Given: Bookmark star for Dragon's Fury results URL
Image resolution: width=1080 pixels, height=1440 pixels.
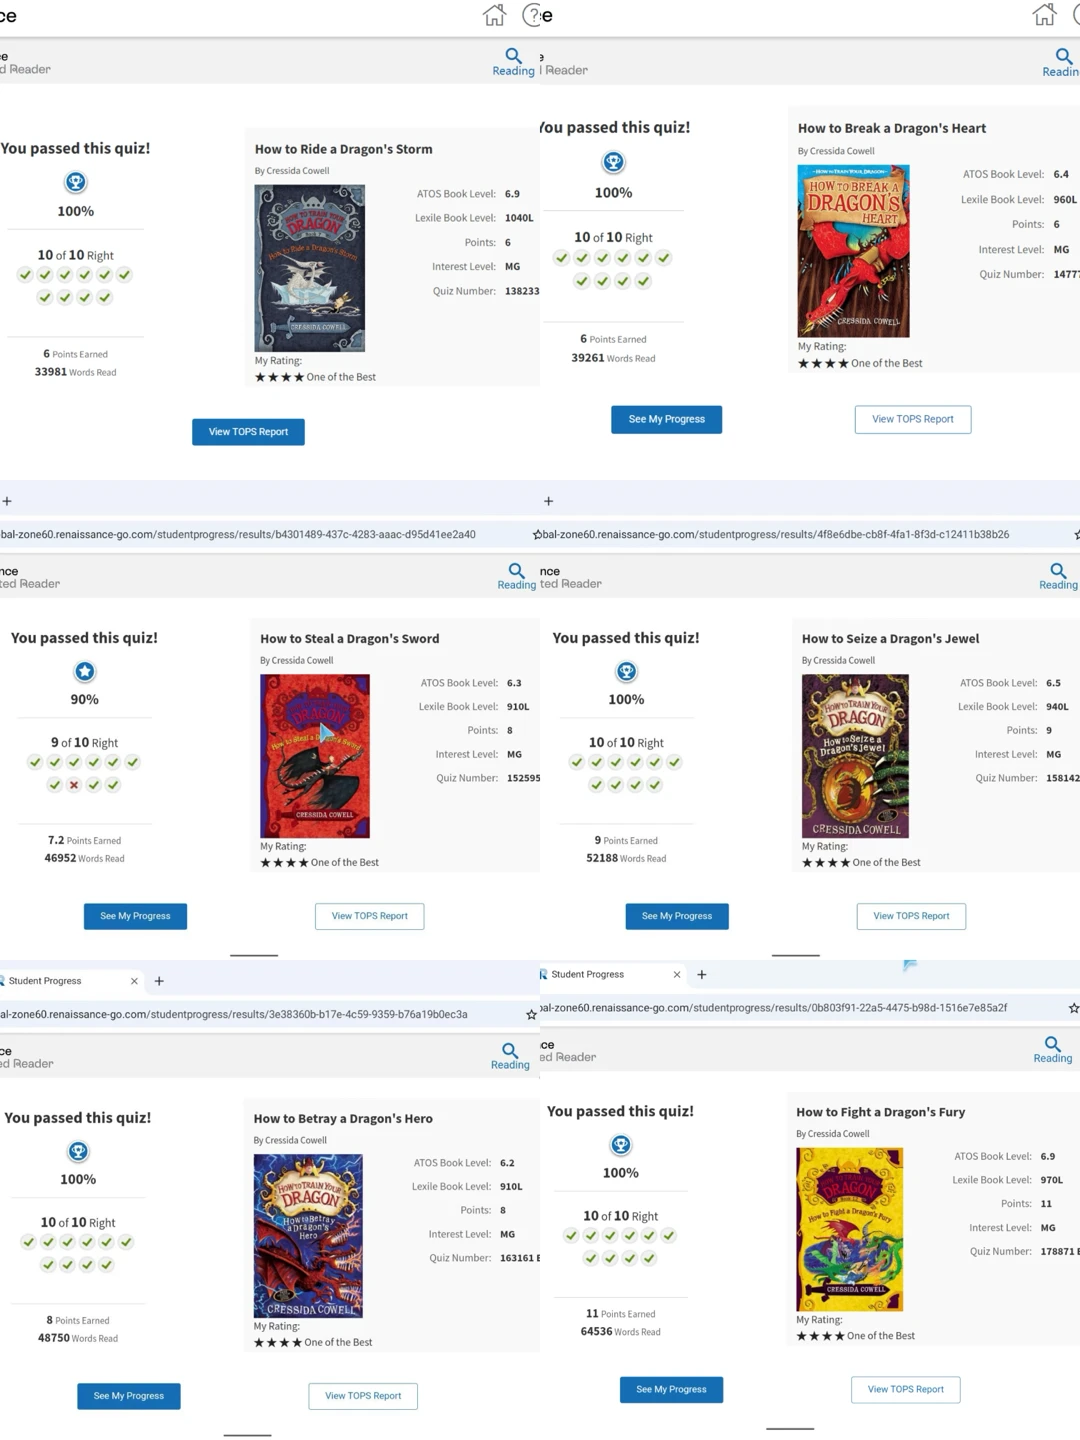Looking at the screenshot, I should (x=1073, y=1008).
